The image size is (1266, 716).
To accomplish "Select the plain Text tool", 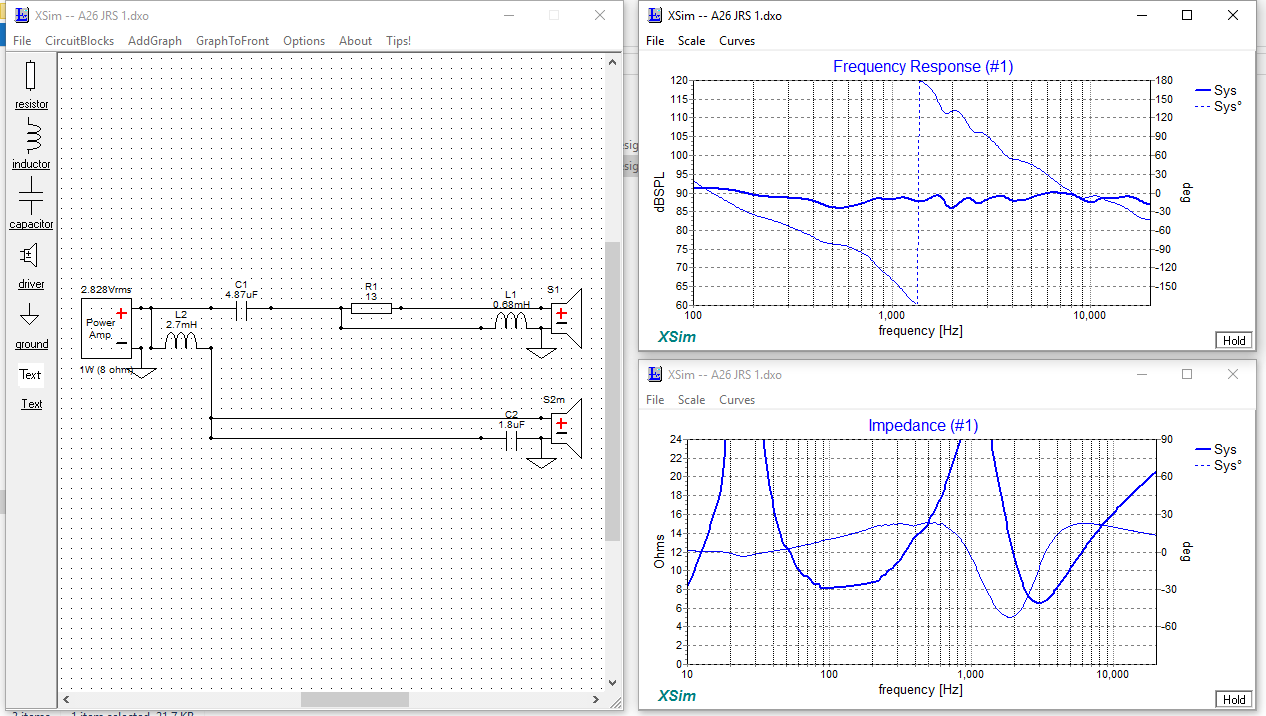I will point(32,404).
